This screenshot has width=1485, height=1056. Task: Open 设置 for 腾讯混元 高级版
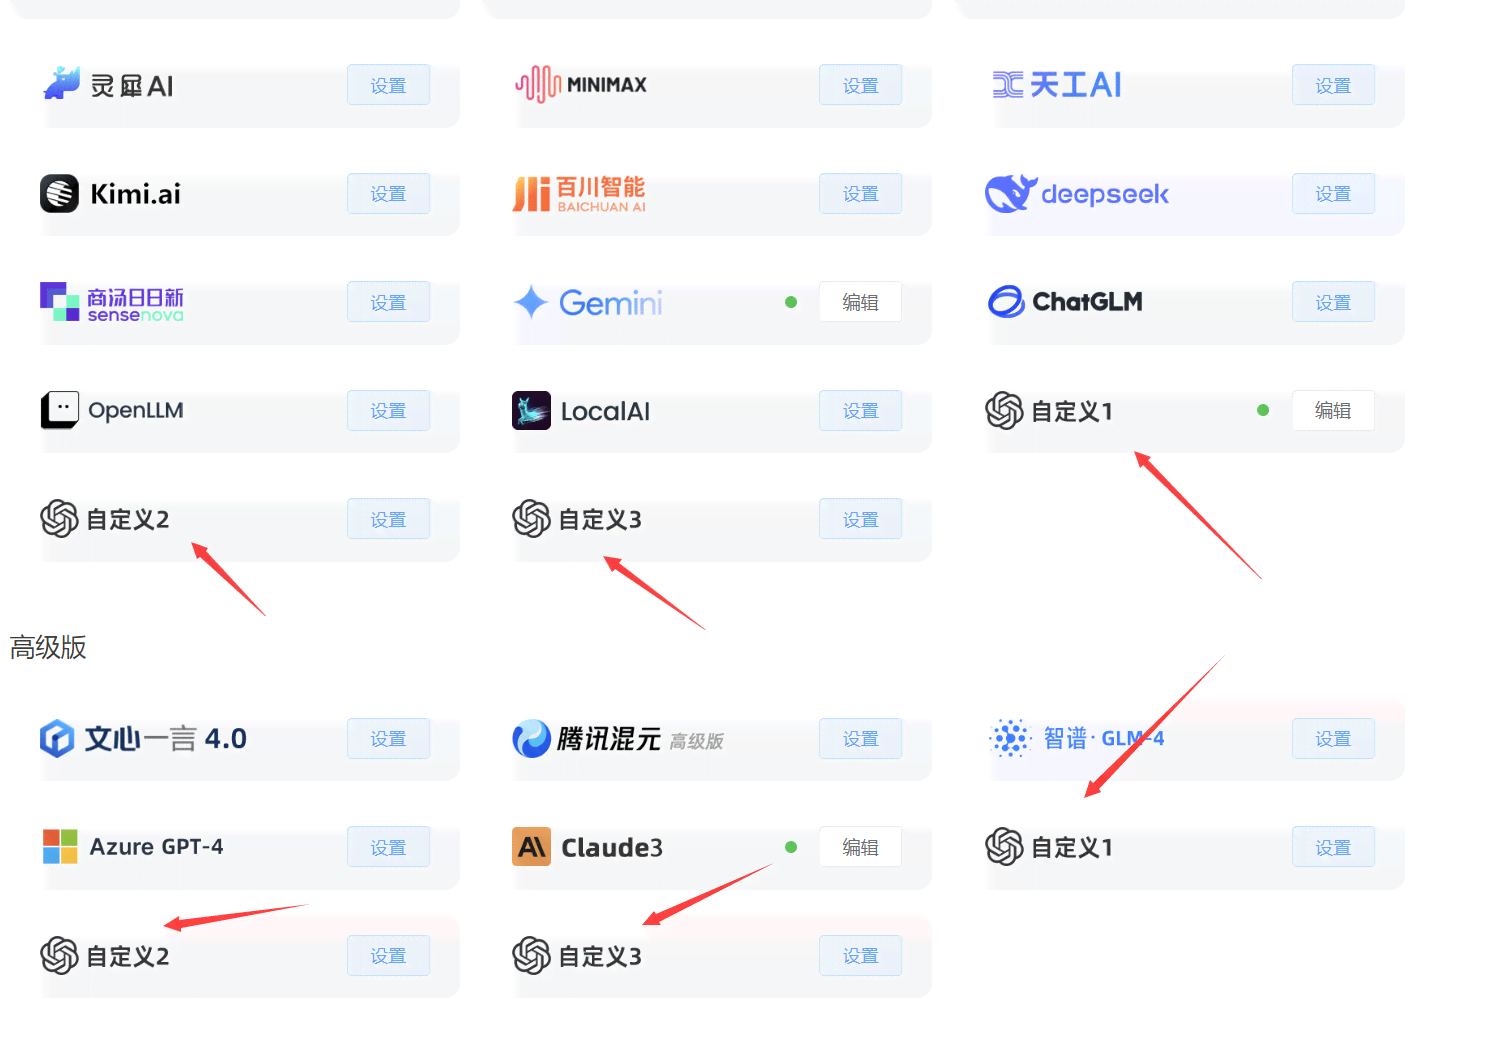click(860, 738)
